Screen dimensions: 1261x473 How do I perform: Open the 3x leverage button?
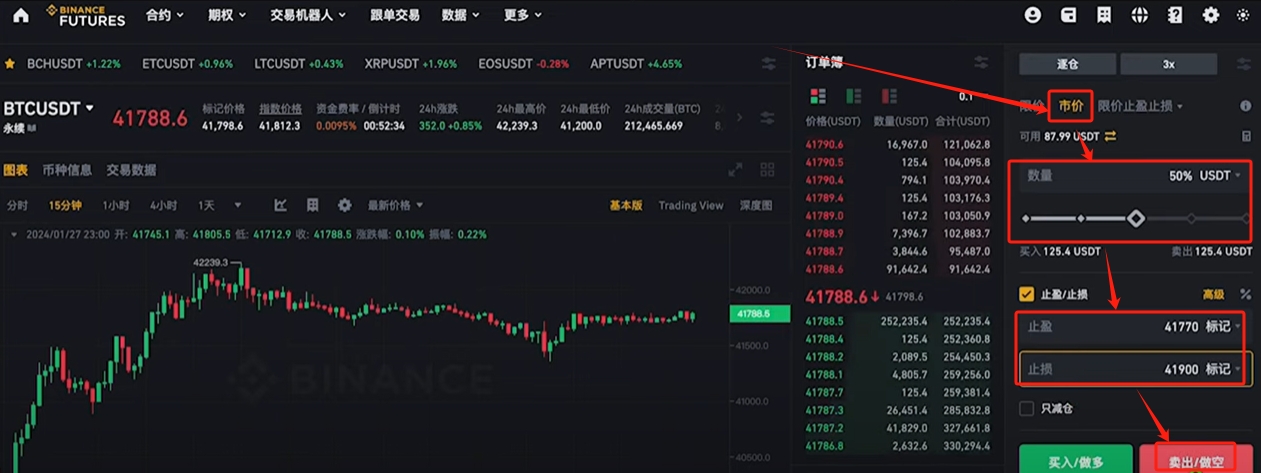[1168, 64]
